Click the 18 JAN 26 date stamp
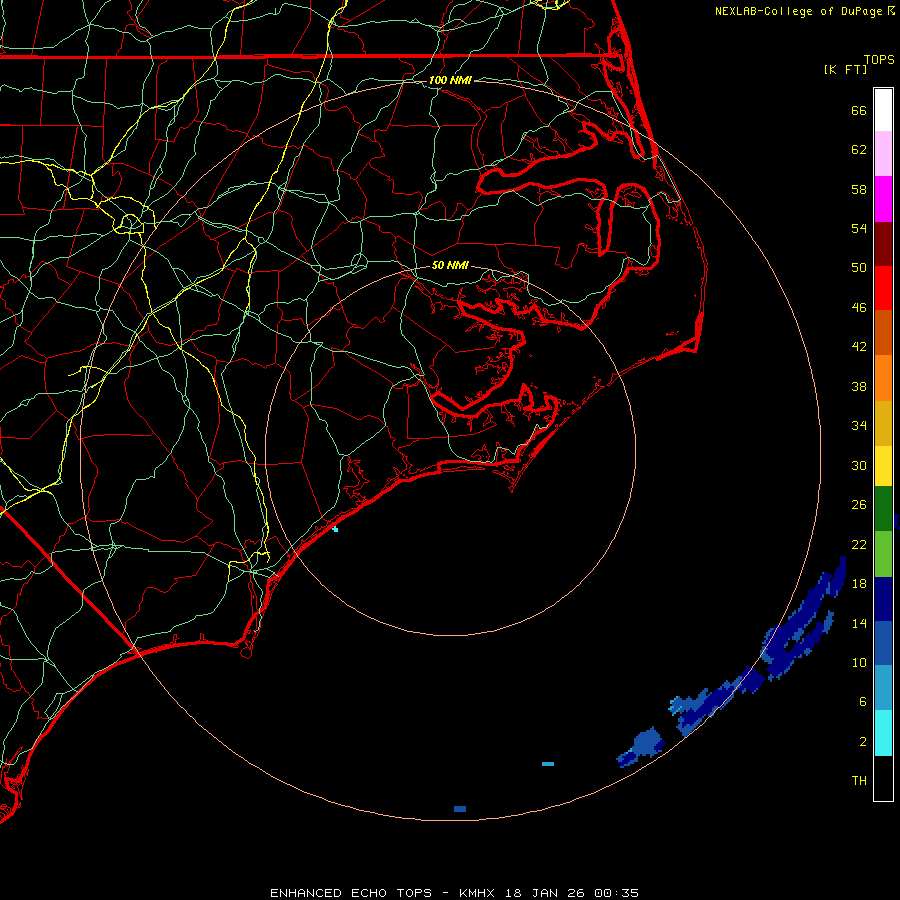The width and height of the screenshot is (900, 900). (x=546, y=893)
